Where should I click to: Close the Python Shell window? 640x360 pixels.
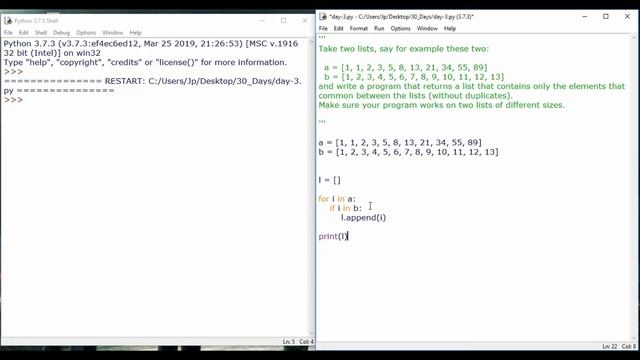pos(305,20)
